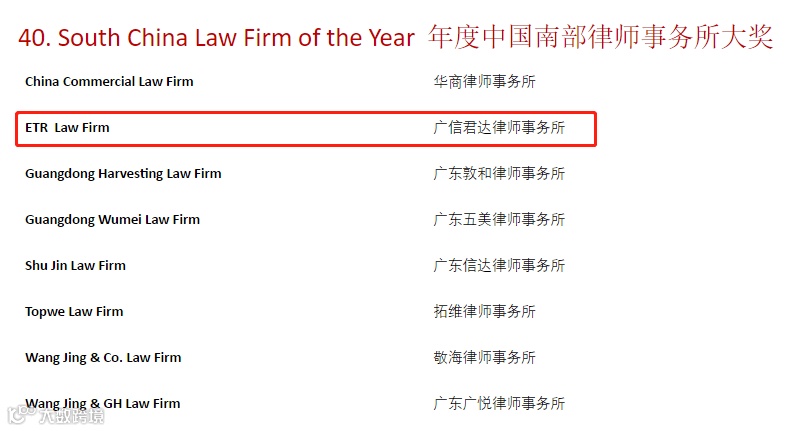The image size is (790, 431).
Task: Select Wang Jing & GH Law Firm
Action: pos(103,404)
